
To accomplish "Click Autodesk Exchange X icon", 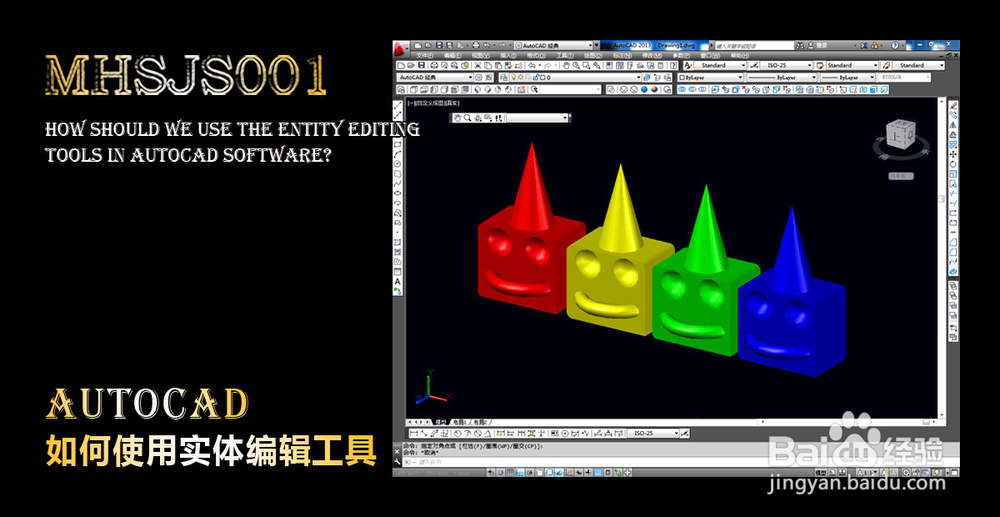I will pos(864,45).
